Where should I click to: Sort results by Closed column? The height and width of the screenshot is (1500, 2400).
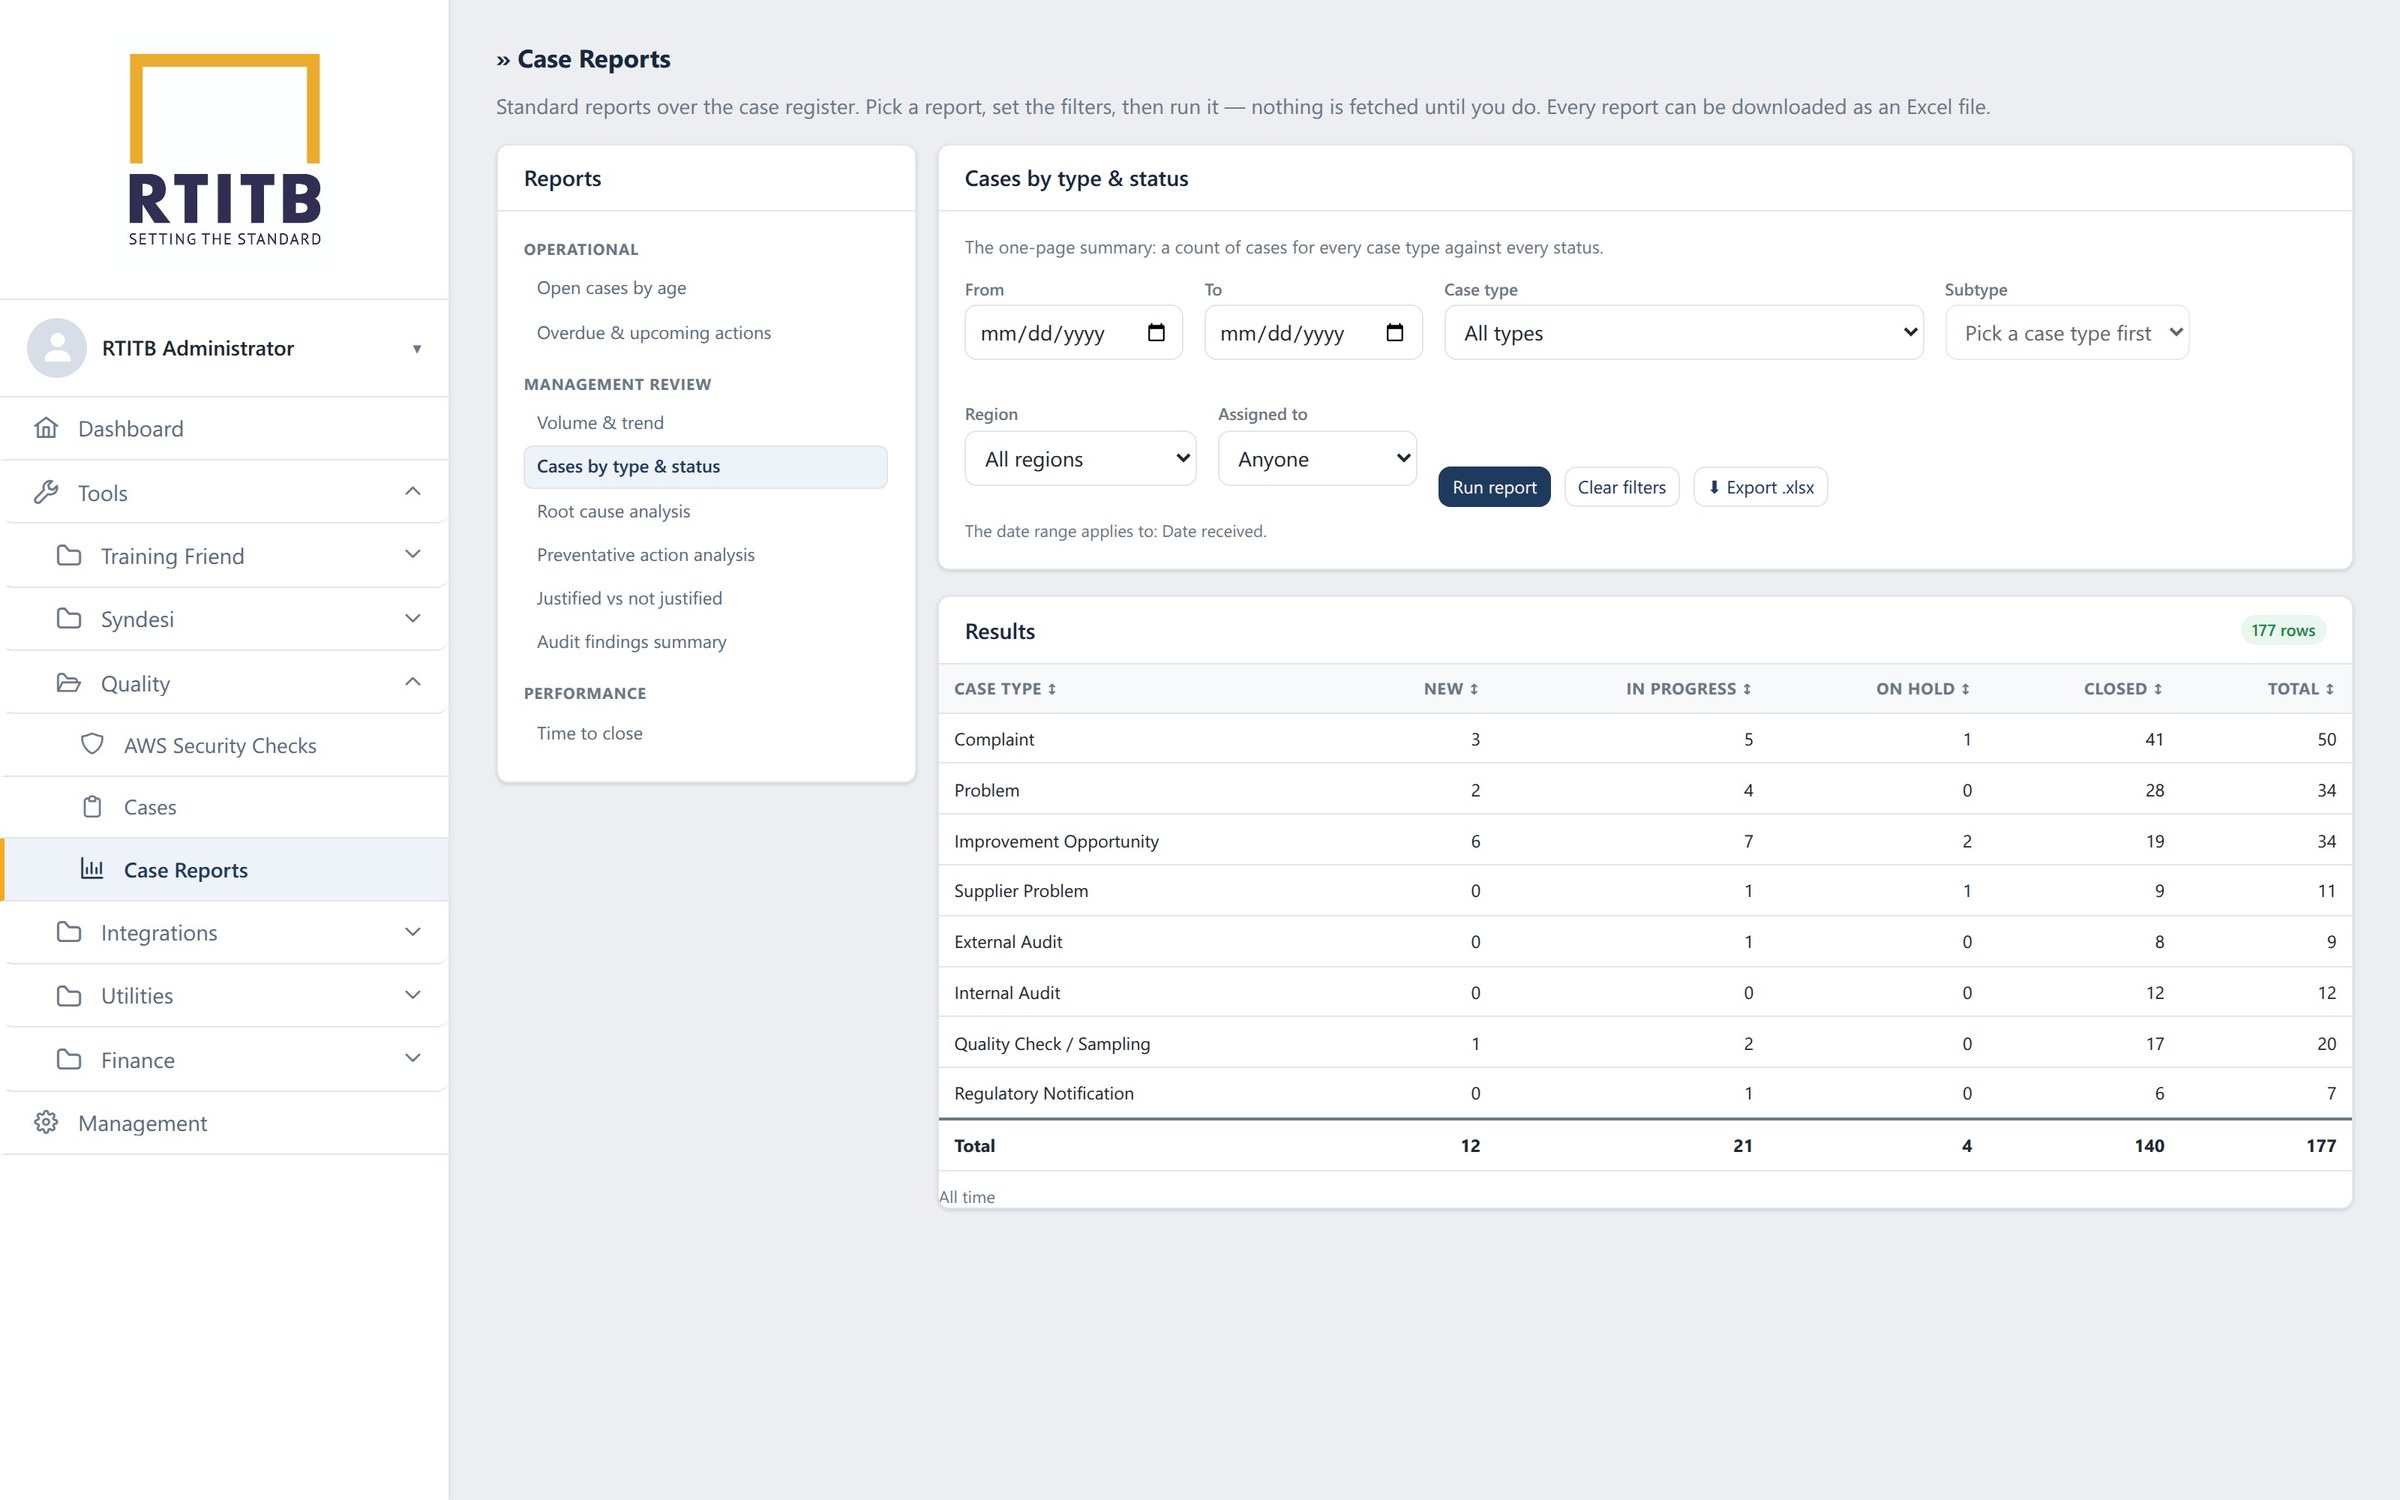2123,689
